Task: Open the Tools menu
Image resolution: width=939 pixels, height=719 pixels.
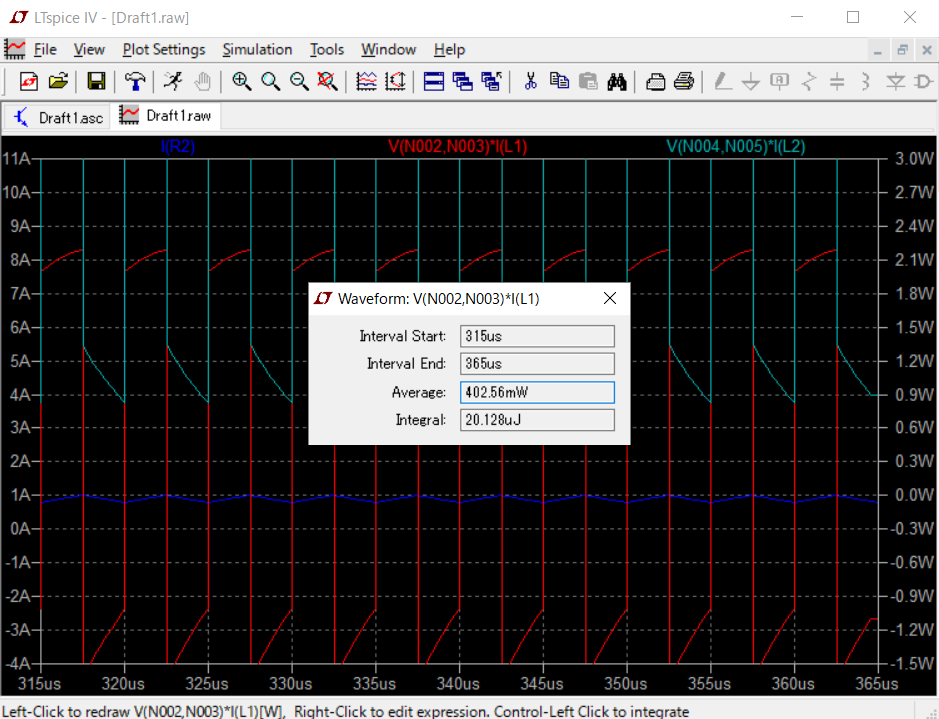Action: click(327, 50)
